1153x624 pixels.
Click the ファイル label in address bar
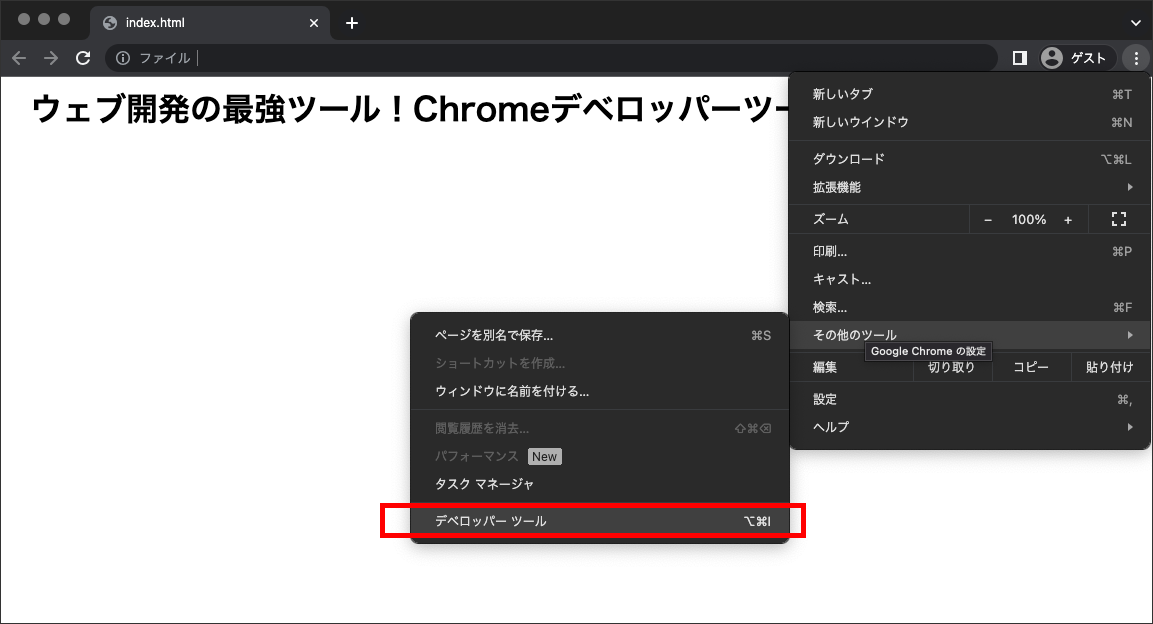pos(165,58)
